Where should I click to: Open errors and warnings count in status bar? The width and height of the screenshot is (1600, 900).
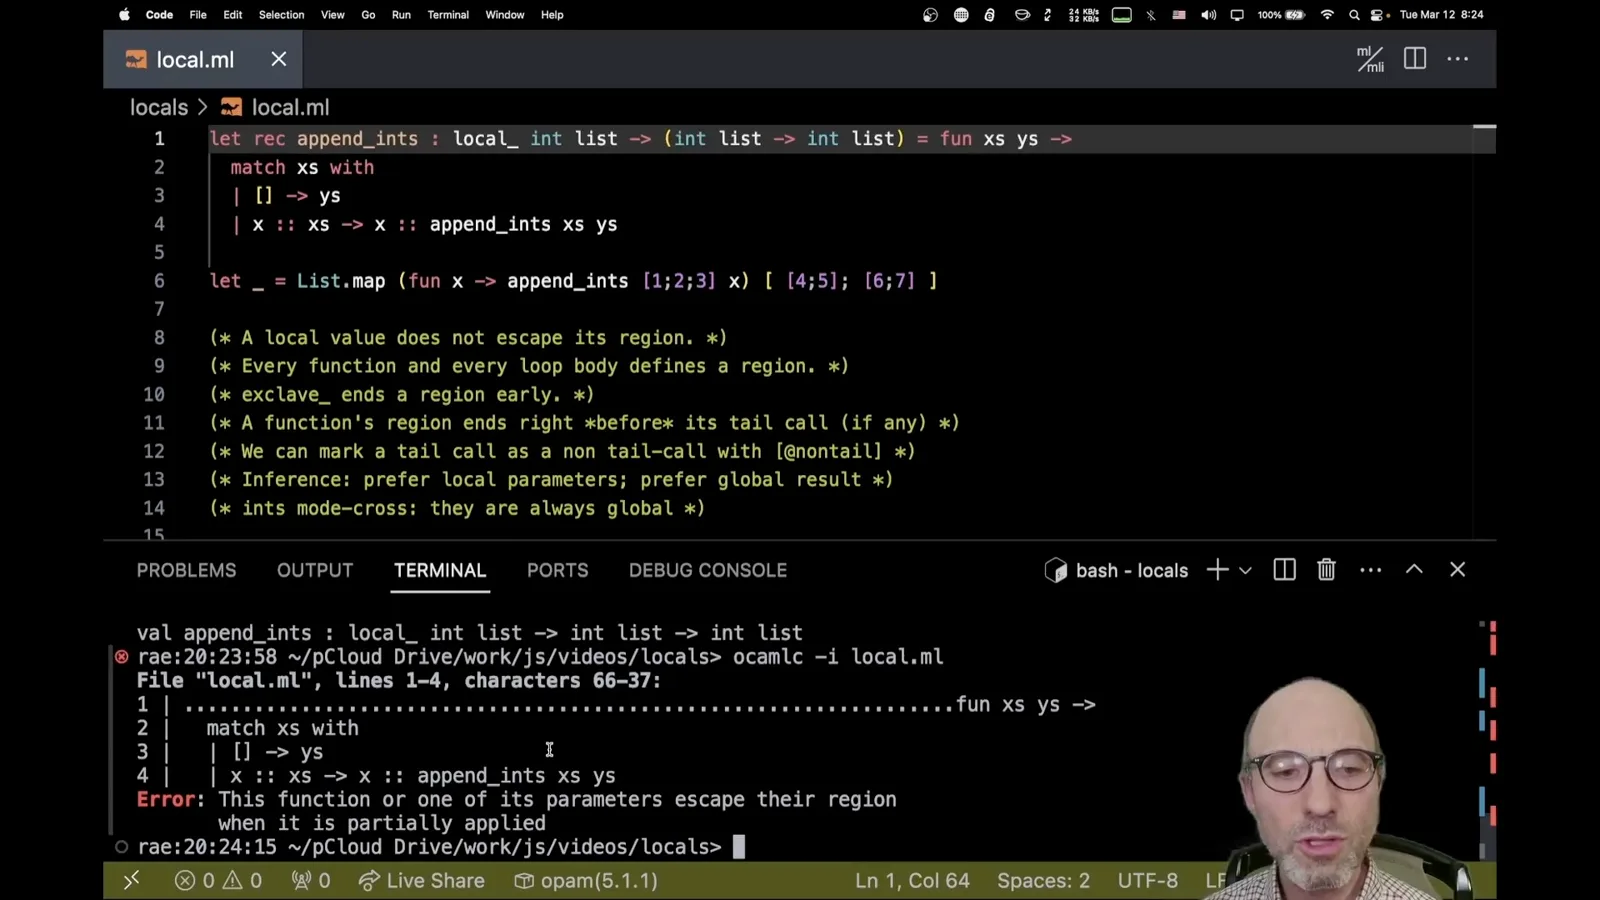tap(218, 880)
